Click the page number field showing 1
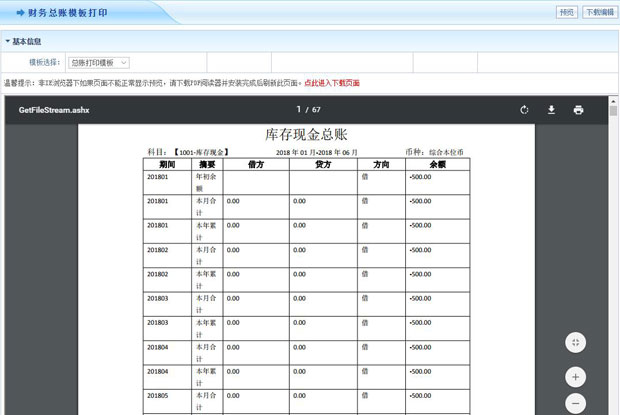This screenshot has height=415, width=620. 298,110
